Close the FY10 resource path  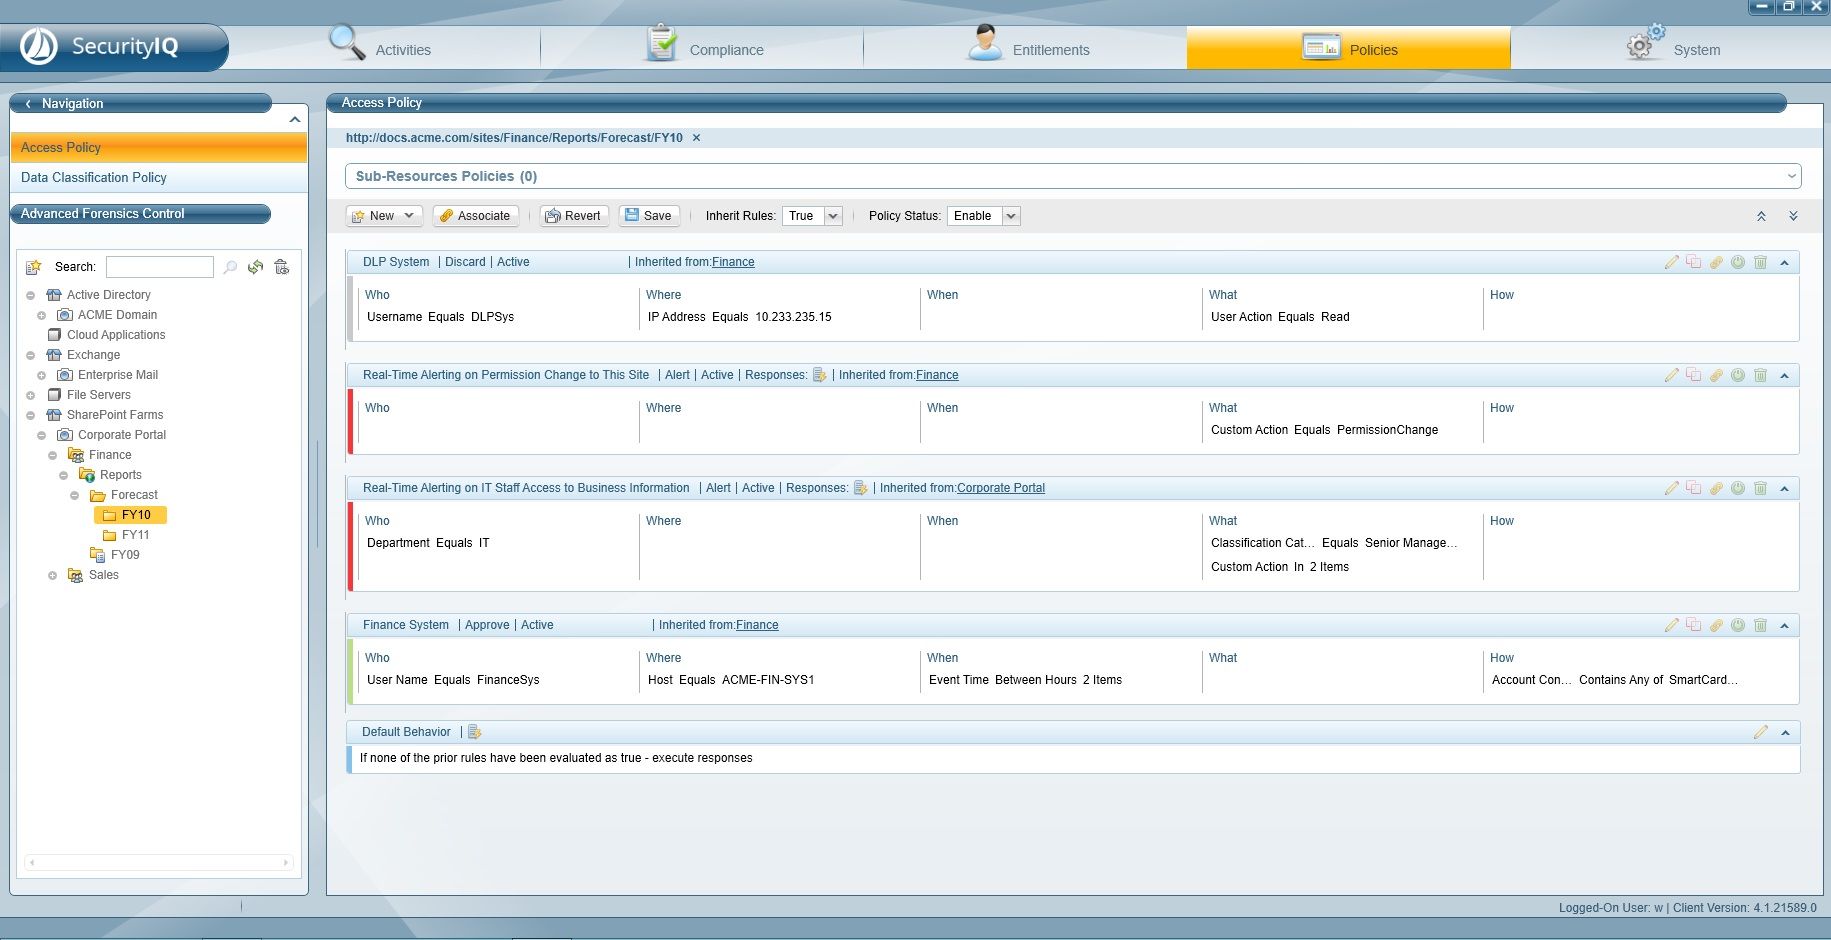(x=696, y=138)
